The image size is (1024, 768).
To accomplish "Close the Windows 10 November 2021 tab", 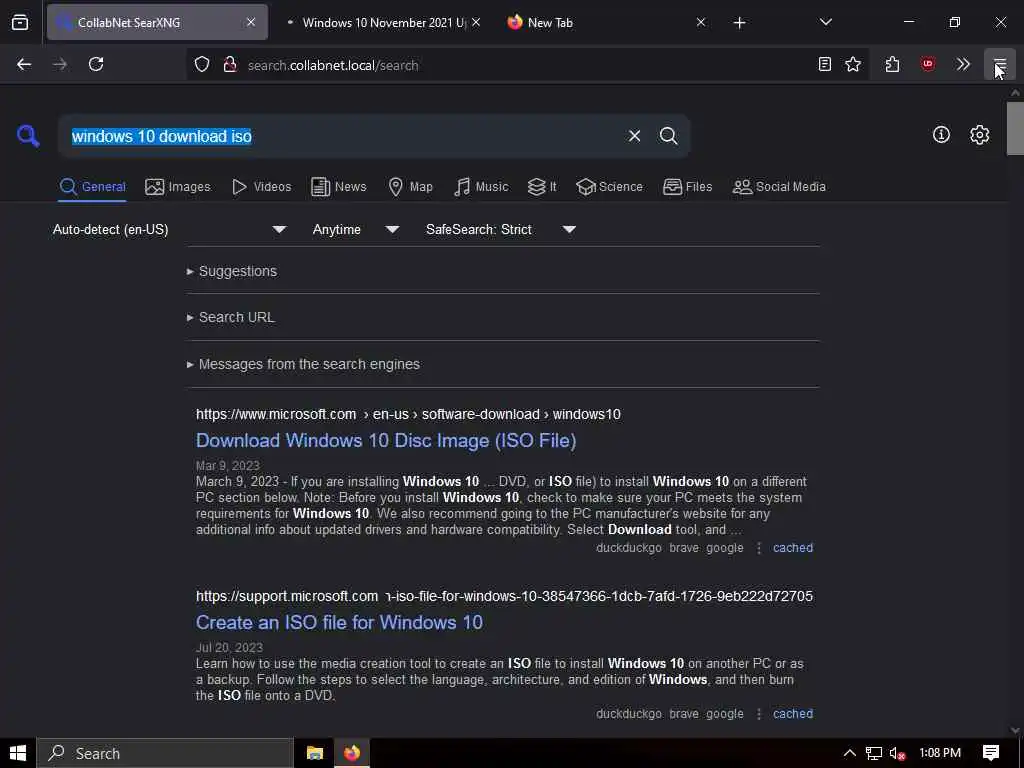I will coord(476,23).
